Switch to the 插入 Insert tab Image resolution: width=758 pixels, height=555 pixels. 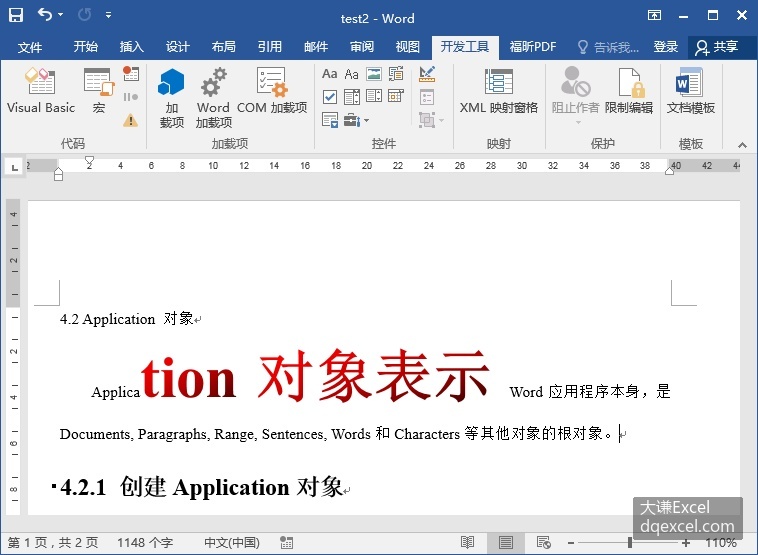(131, 47)
